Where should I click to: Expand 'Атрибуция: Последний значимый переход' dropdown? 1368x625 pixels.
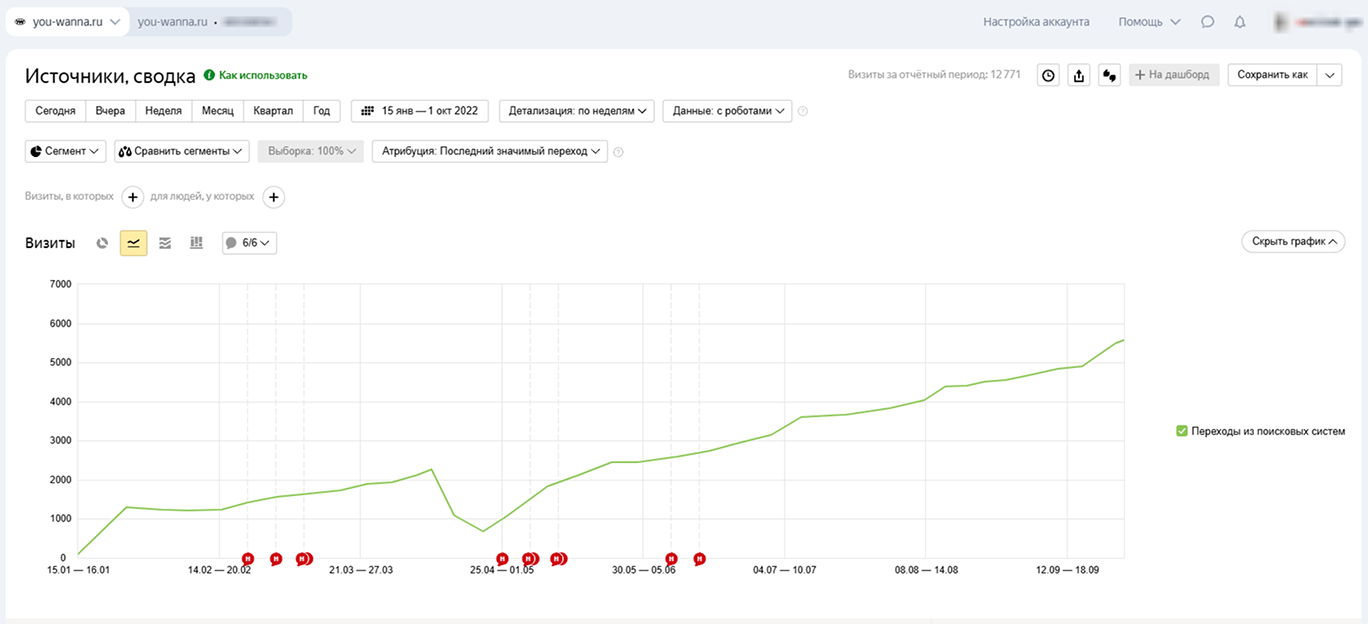pos(490,151)
